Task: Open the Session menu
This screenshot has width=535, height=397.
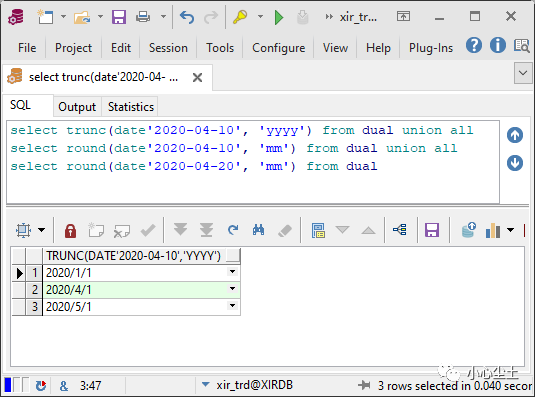Action: 168,48
